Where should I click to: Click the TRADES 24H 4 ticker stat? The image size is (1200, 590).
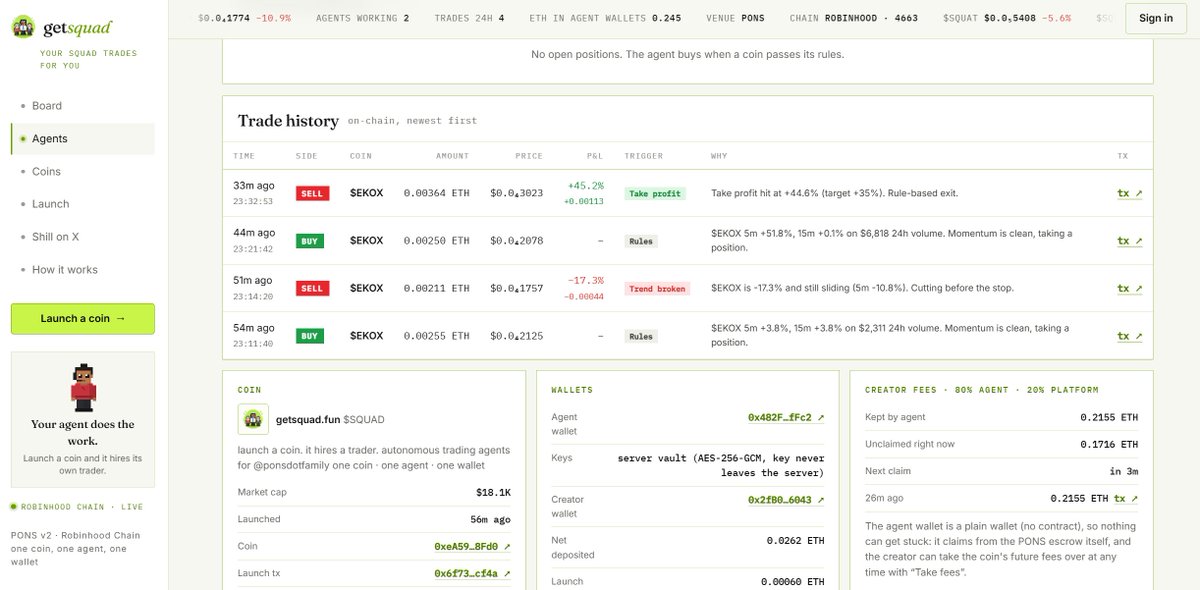pos(469,18)
